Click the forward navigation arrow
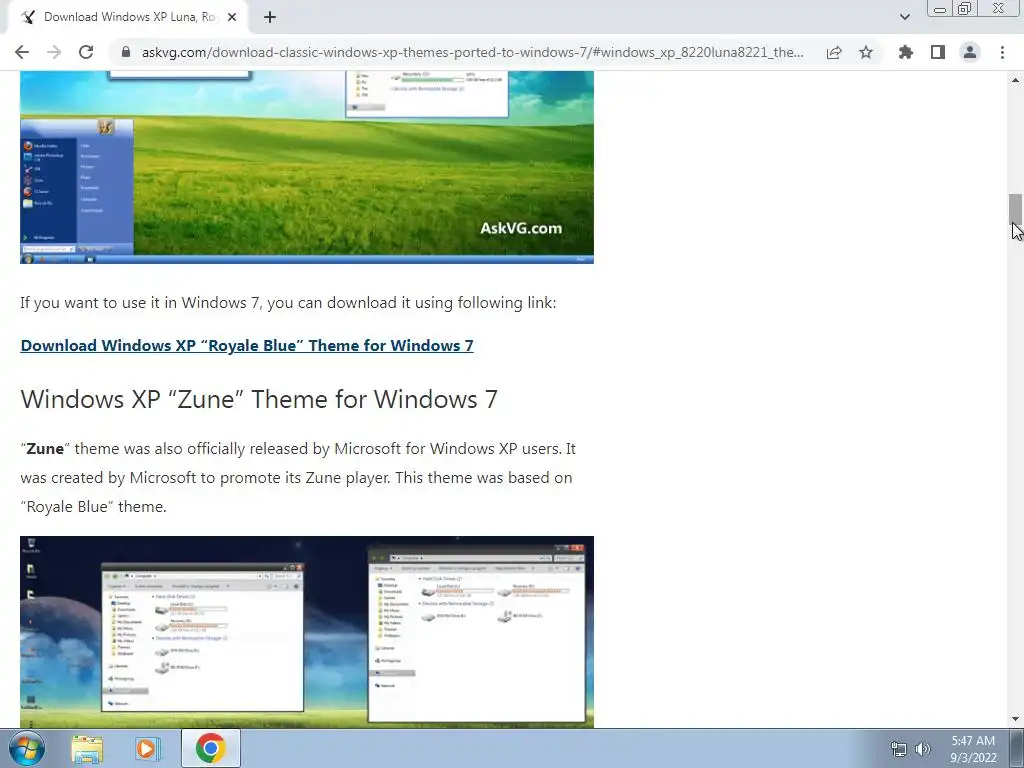This screenshot has width=1024, height=768. coord(54,52)
